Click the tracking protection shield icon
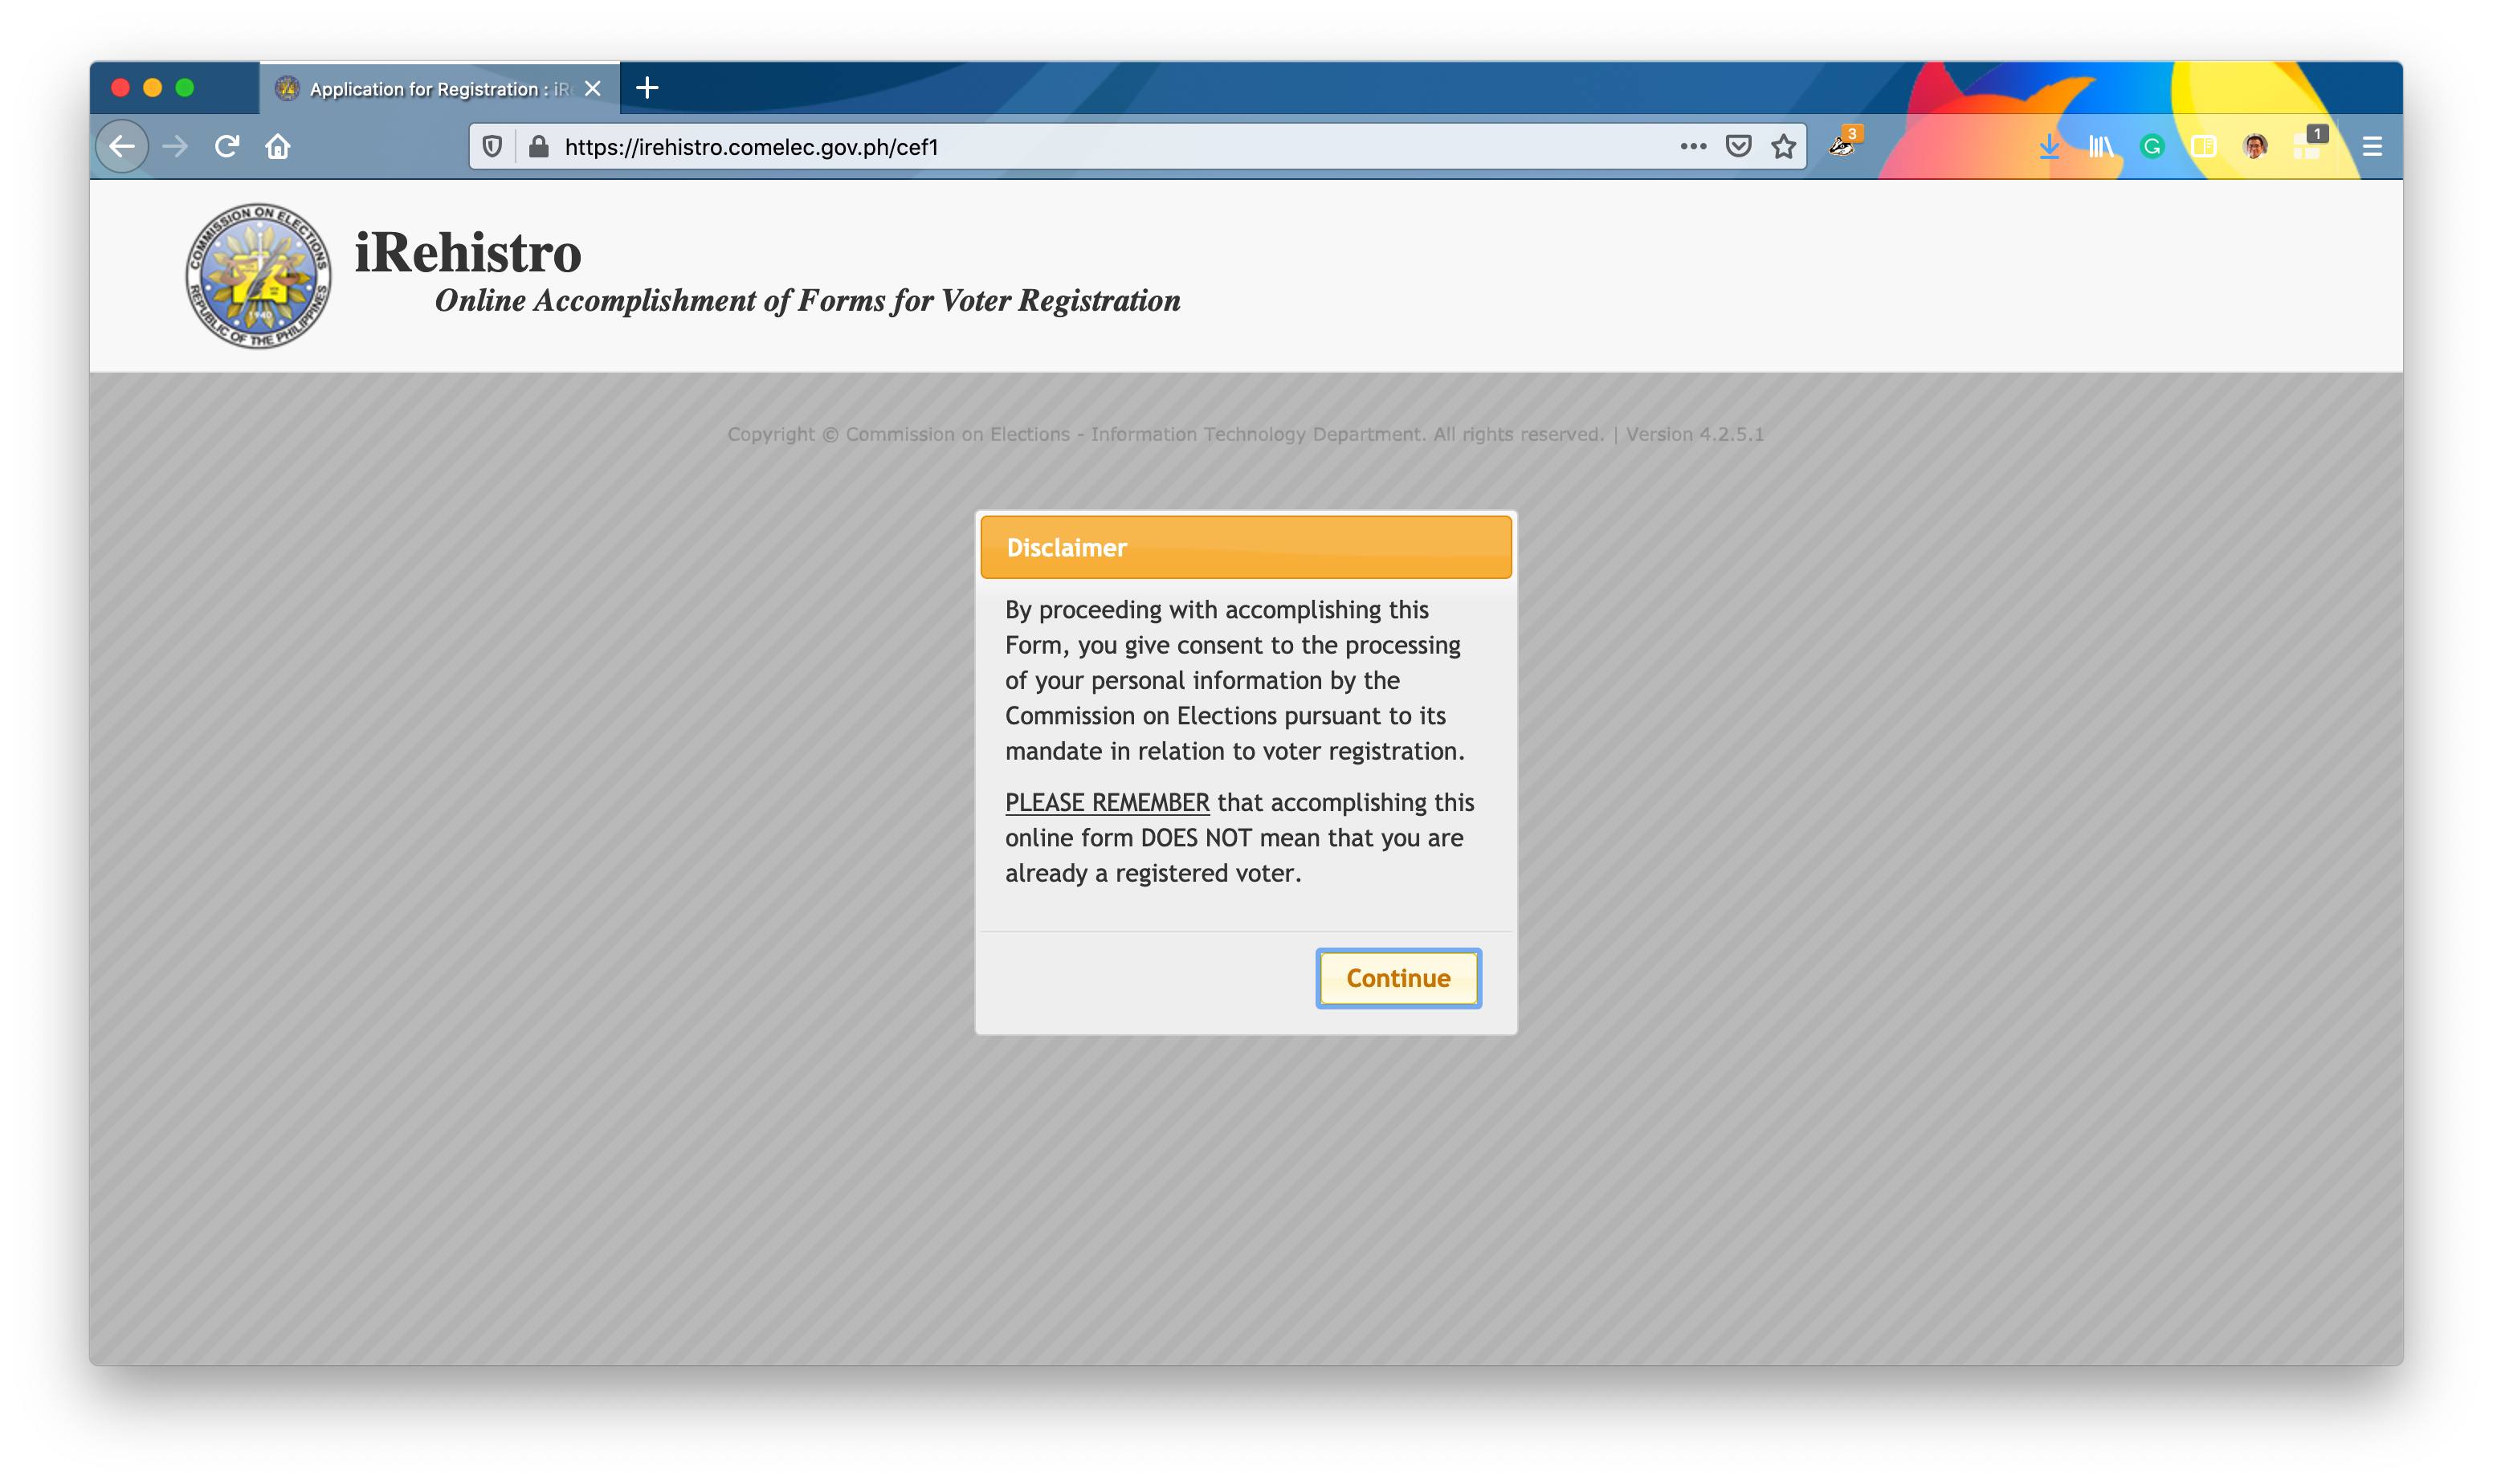The height and width of the screenshot is (1484, 2493). [492, 147]
